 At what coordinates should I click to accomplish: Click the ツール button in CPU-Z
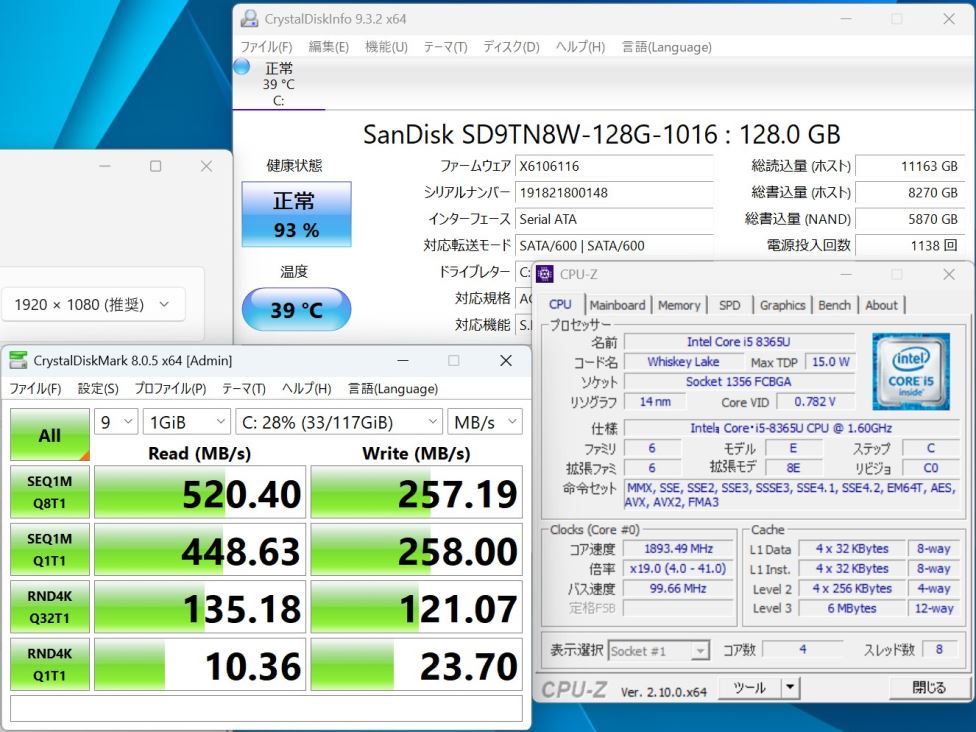click(x=749, y=688)
